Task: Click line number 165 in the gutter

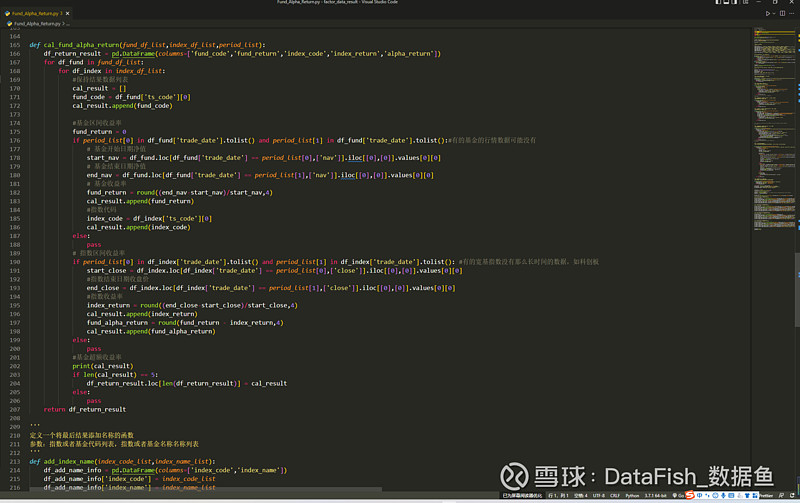Action: (x=15, y=45)
